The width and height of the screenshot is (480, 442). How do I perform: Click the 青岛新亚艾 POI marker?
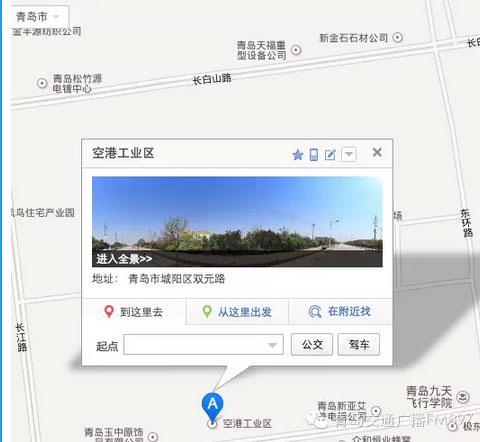[x=376, y=411]
